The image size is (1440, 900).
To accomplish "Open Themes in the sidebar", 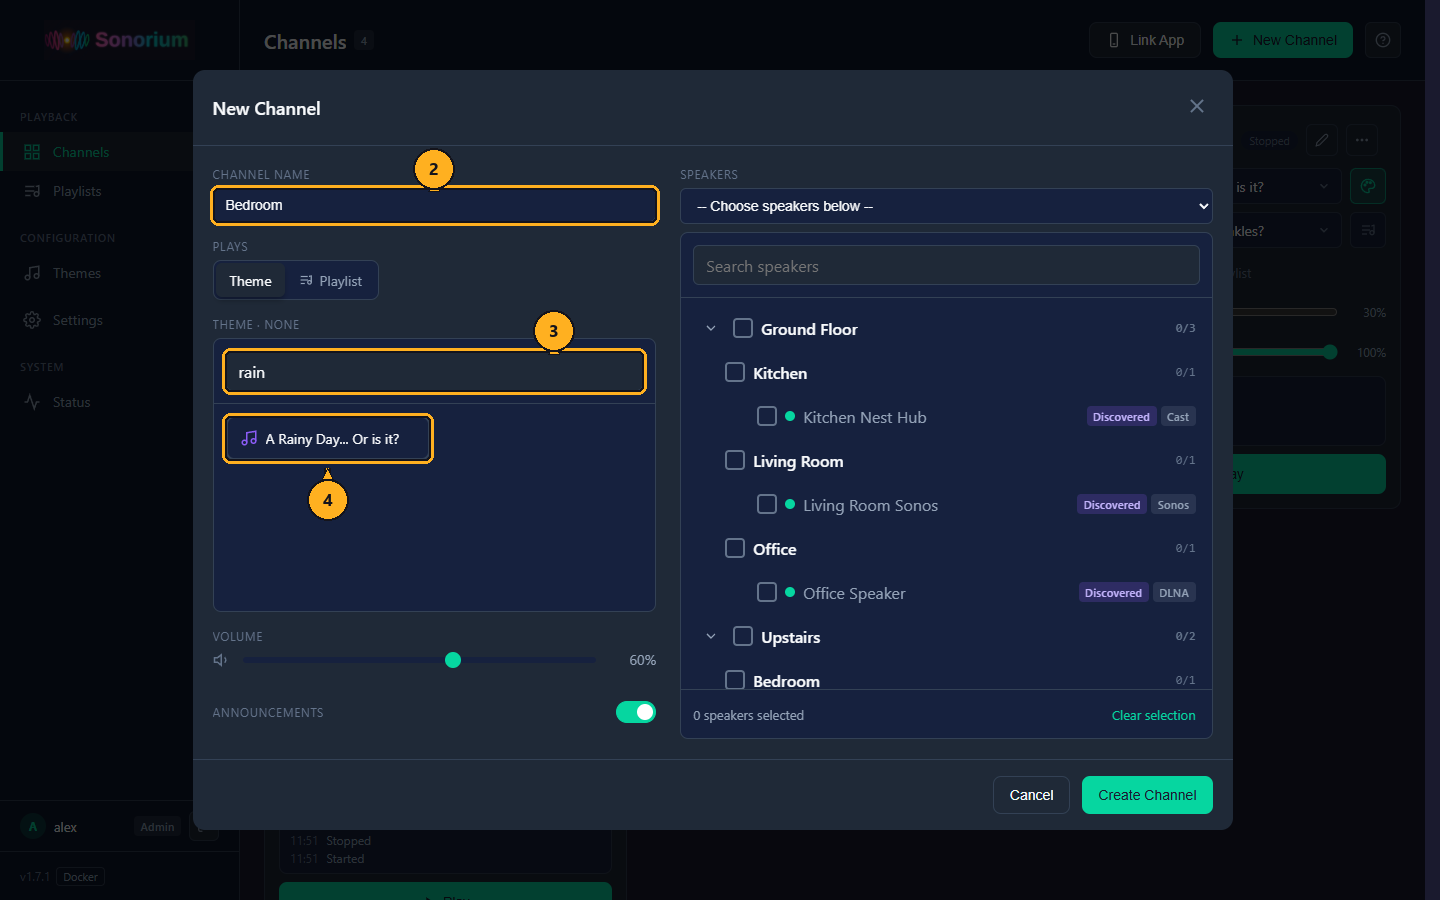I will pyautogui.click(x=97, y=273).
